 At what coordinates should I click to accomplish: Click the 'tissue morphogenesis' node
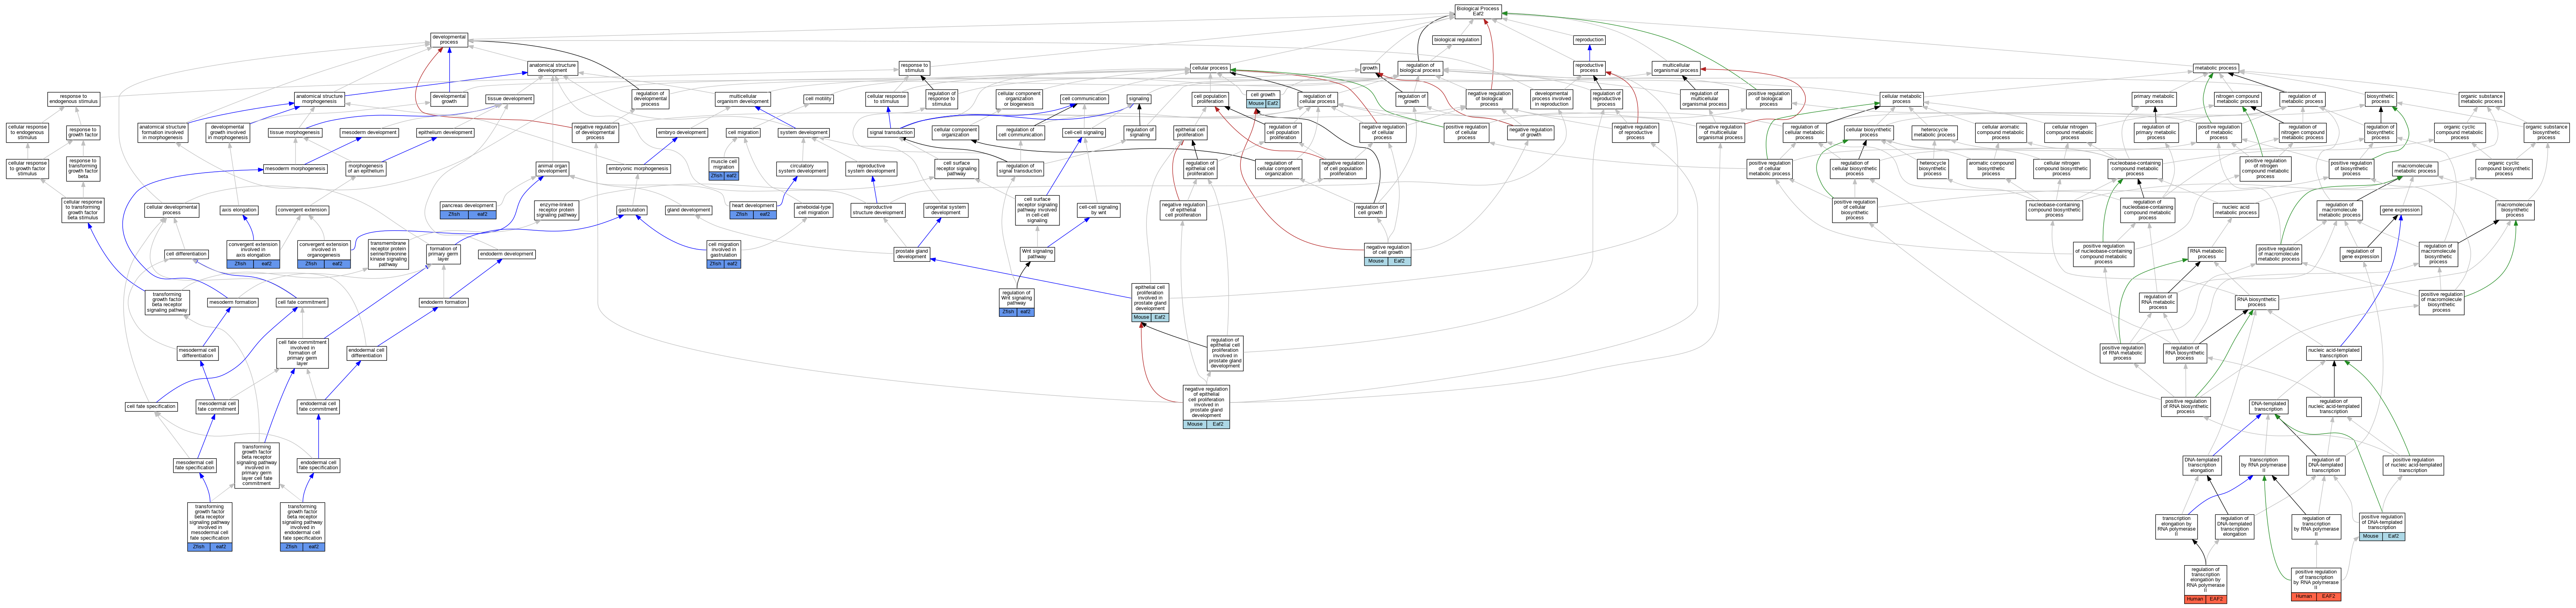coord(295,132)
